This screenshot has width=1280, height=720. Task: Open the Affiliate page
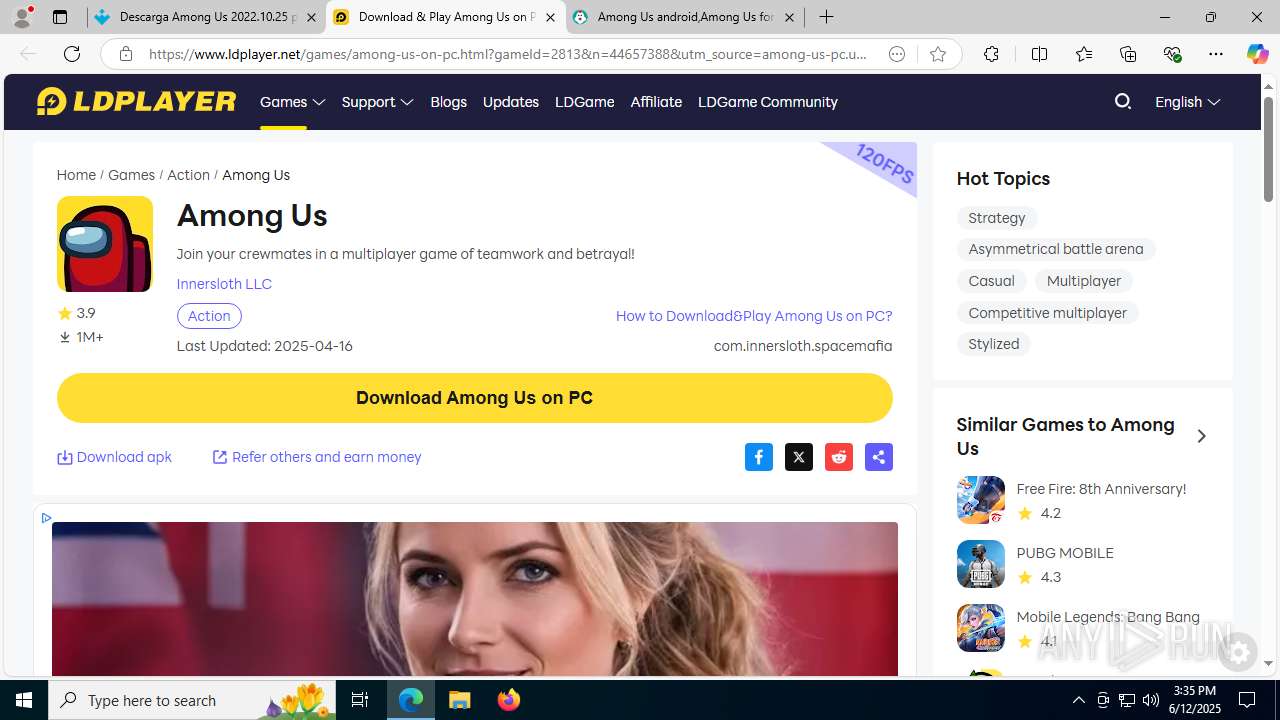(656, 102)
